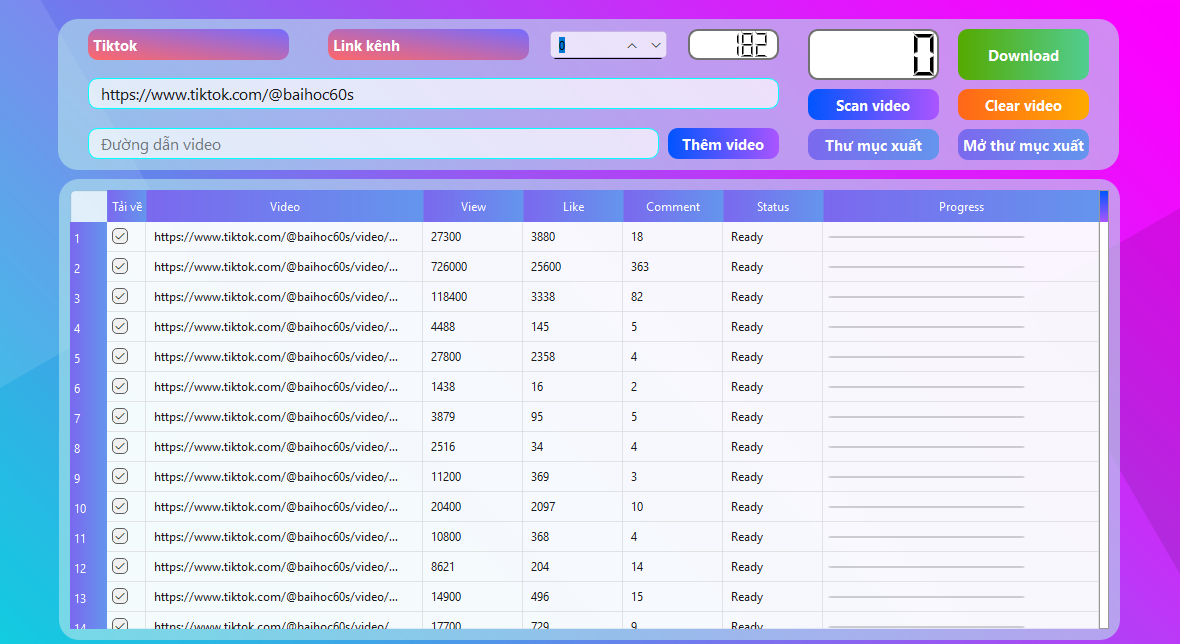Click the channel URL field with baihoc60s link
Viewport: 1180px width, 644px height.
[x=433, y=94]
